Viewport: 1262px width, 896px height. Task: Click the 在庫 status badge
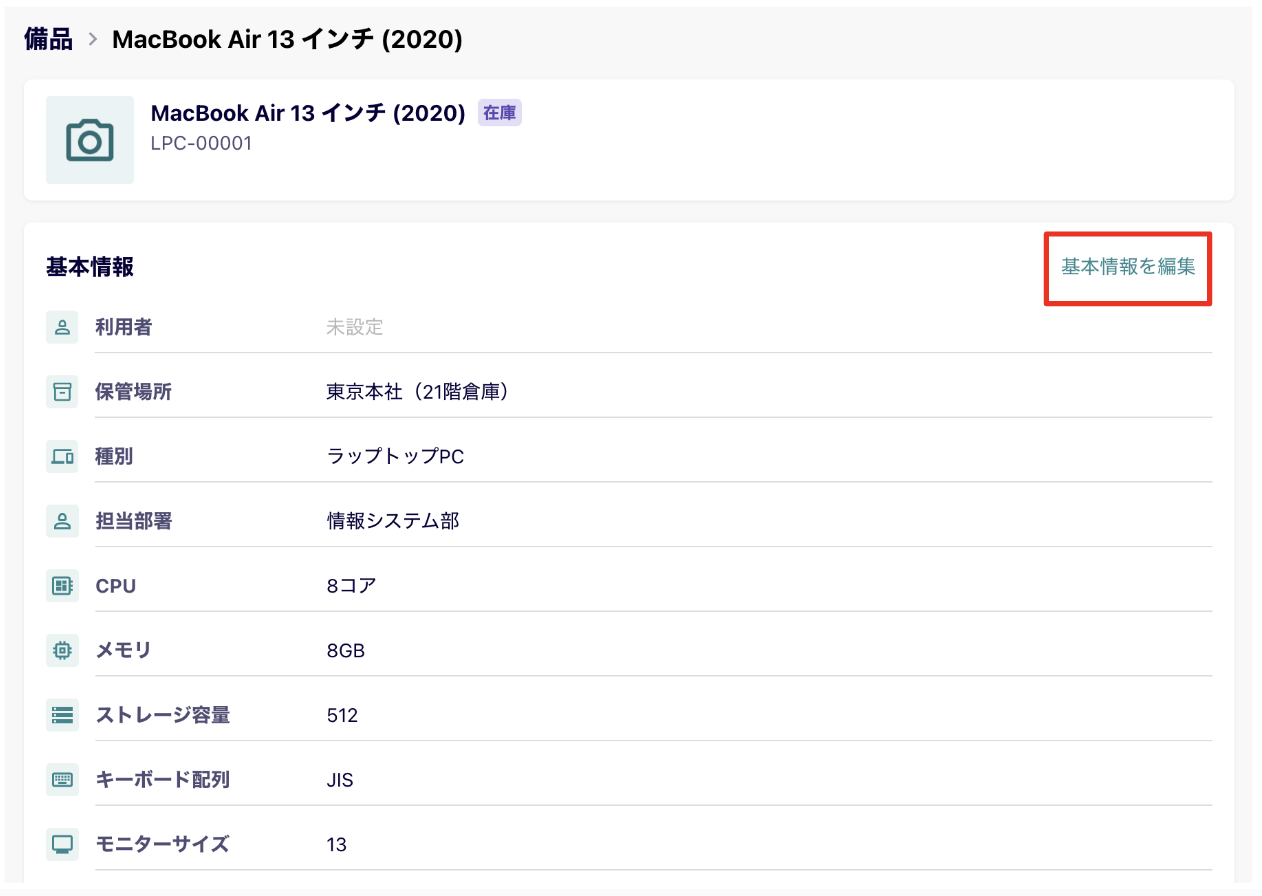[x=500, y=113]
